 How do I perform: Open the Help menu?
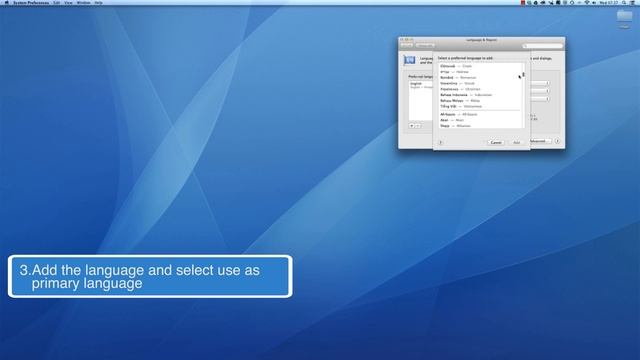point(98,2)
